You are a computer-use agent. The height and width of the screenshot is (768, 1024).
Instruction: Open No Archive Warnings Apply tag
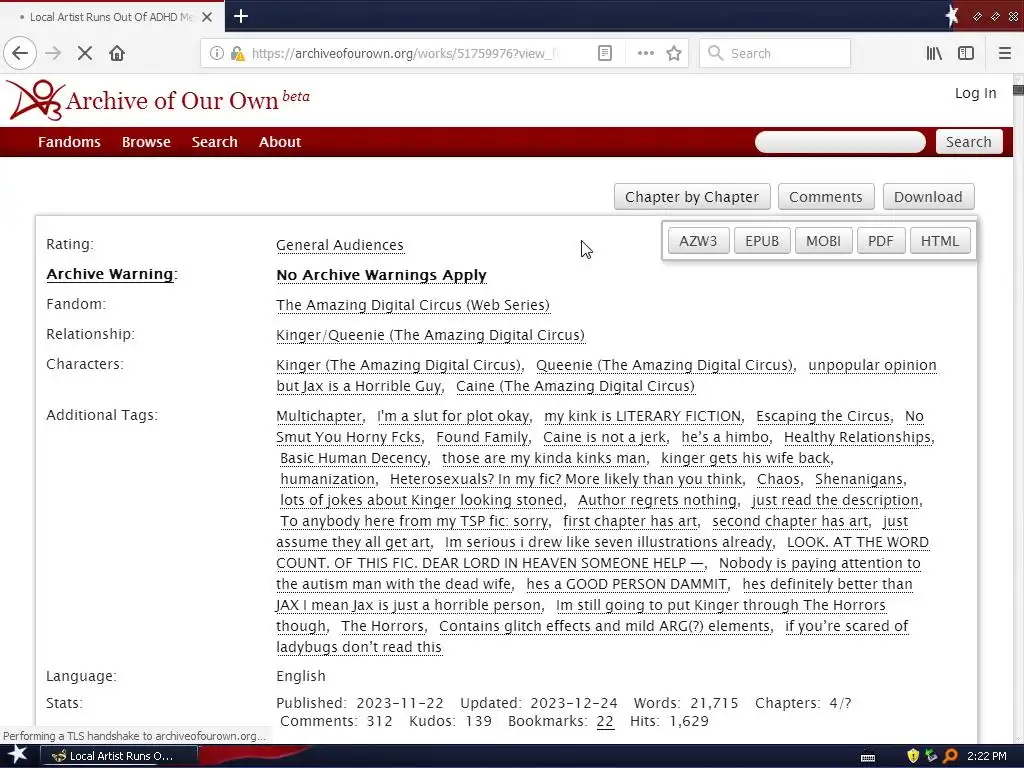tap(381, 275)
